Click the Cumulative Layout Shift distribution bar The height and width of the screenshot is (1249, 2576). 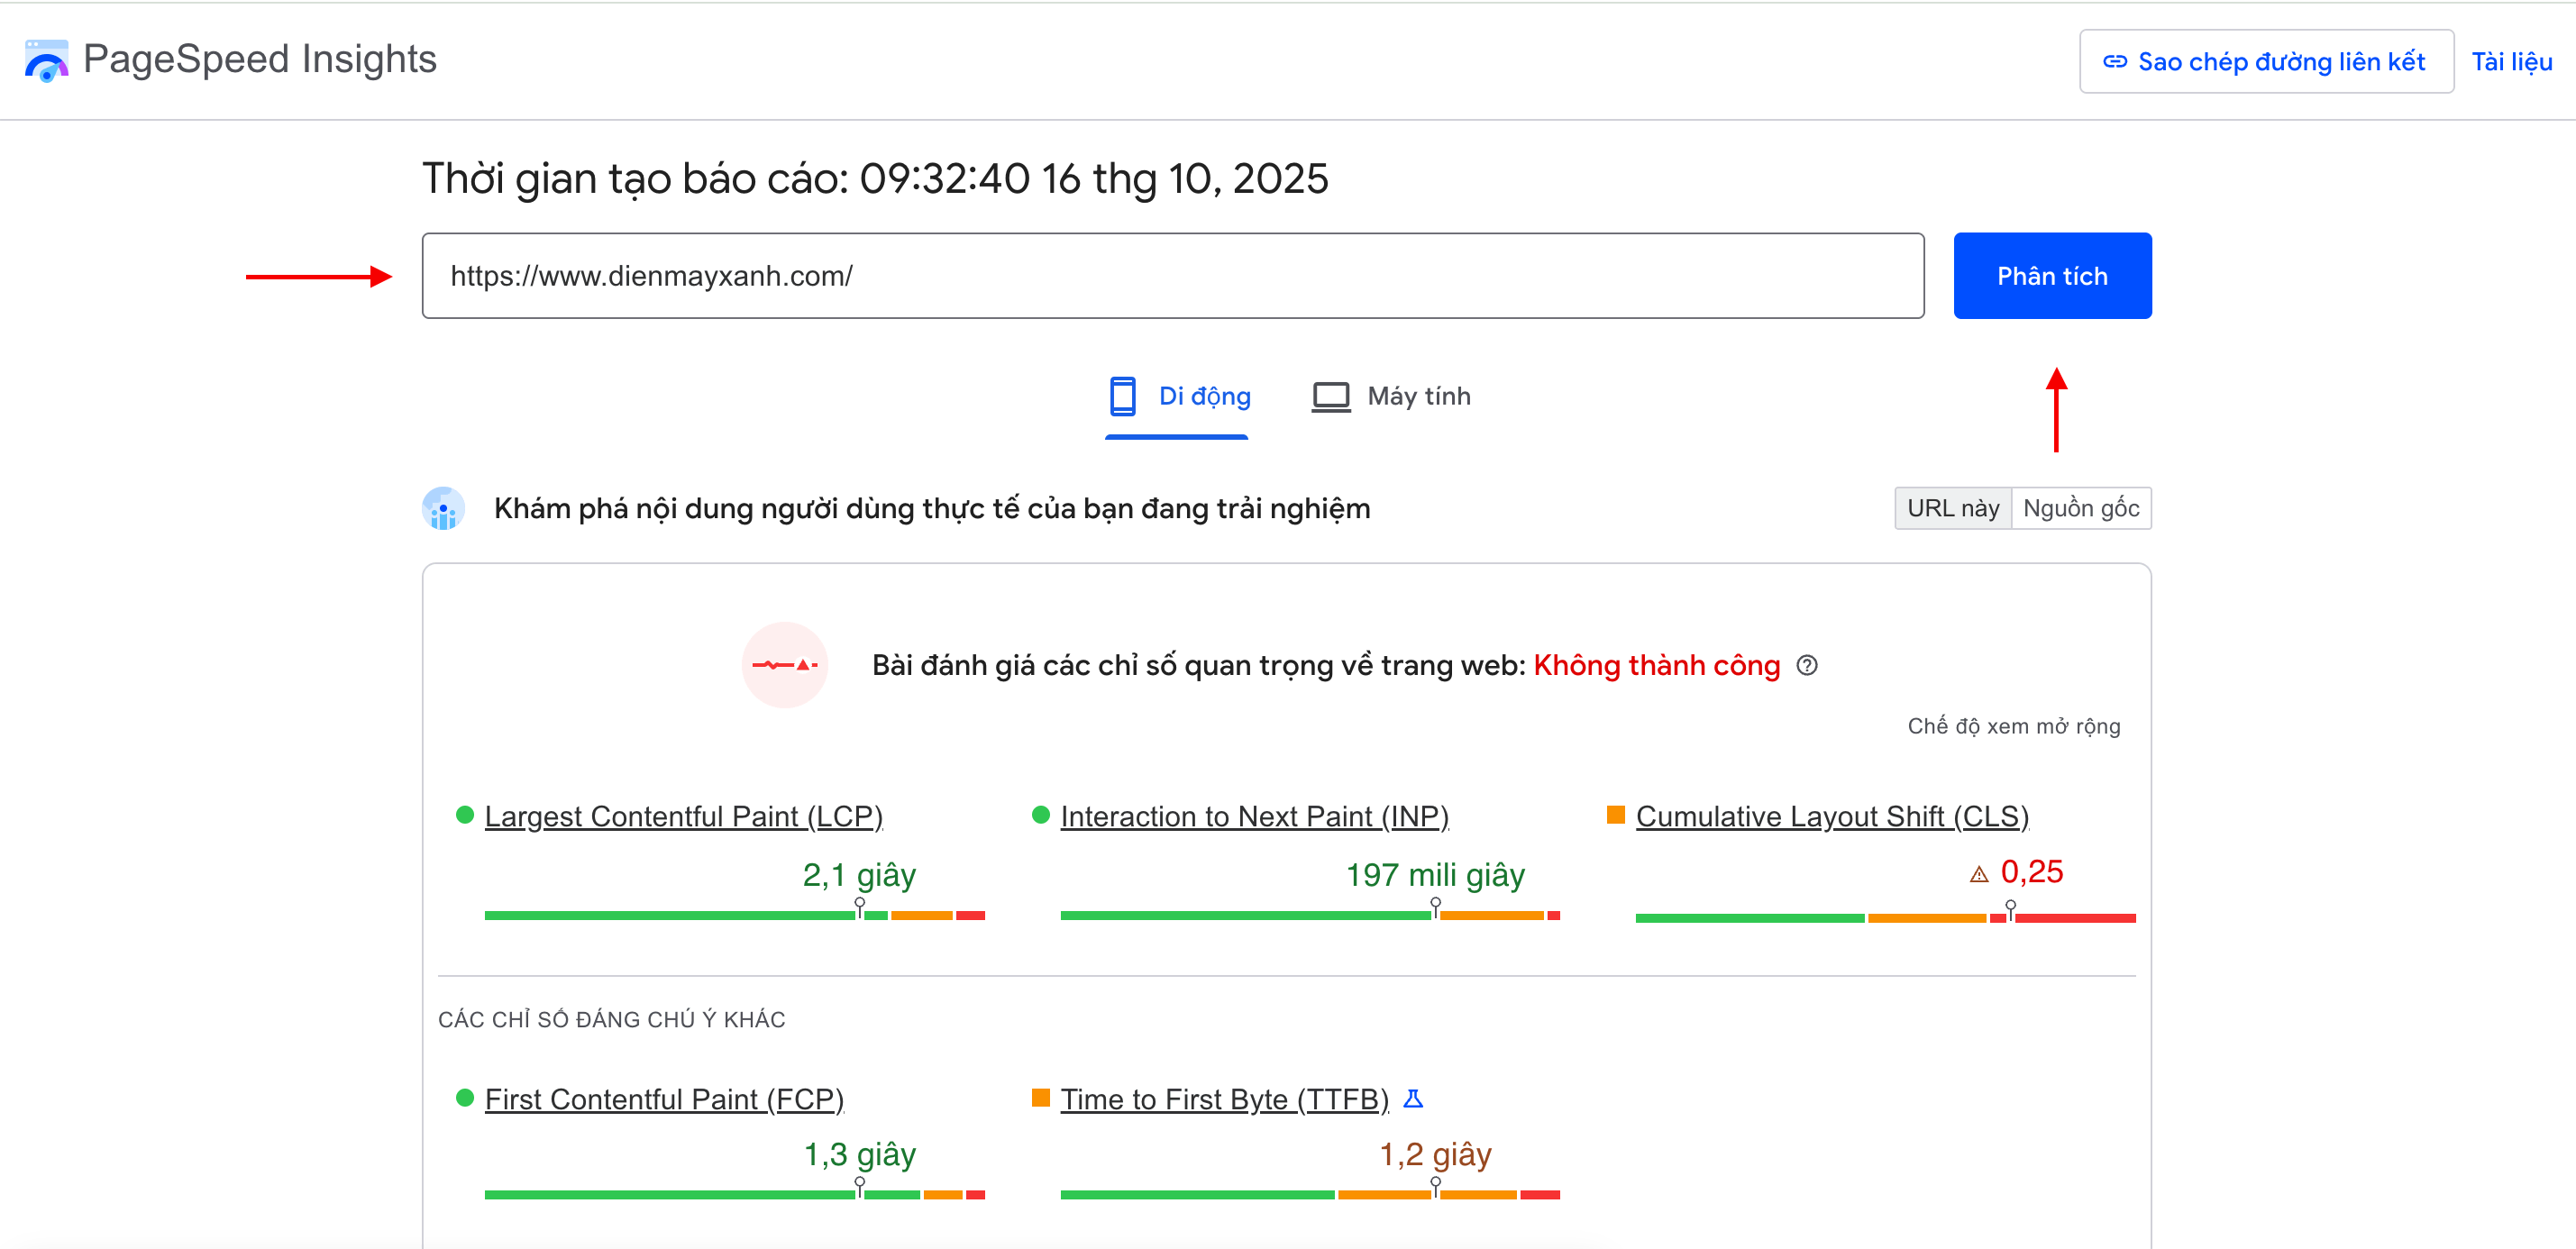(x=1885, y=918)
